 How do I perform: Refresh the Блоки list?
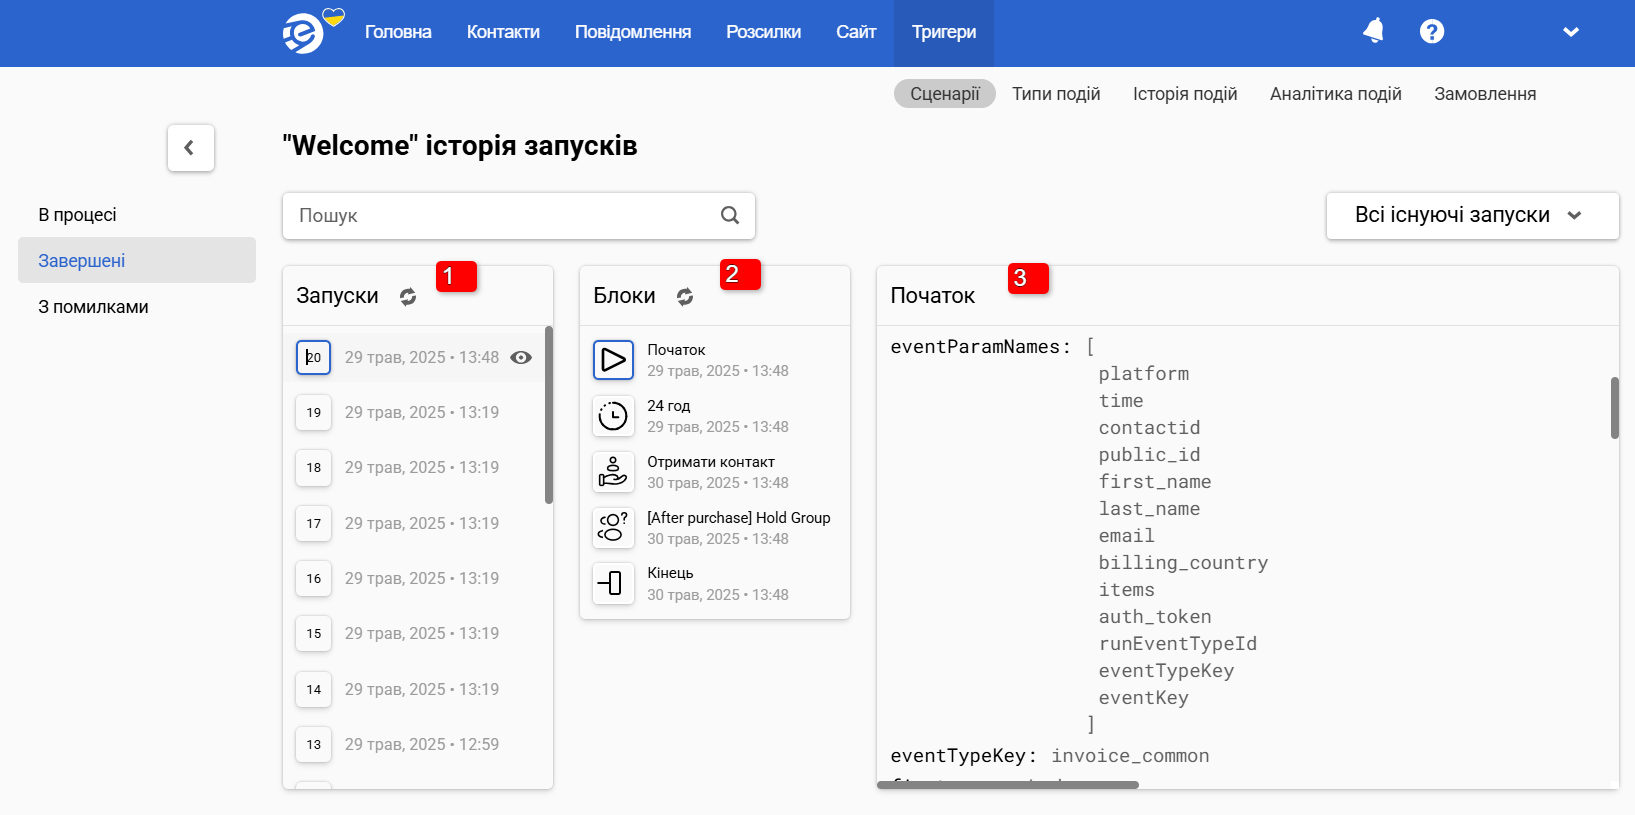coord(685,297)
